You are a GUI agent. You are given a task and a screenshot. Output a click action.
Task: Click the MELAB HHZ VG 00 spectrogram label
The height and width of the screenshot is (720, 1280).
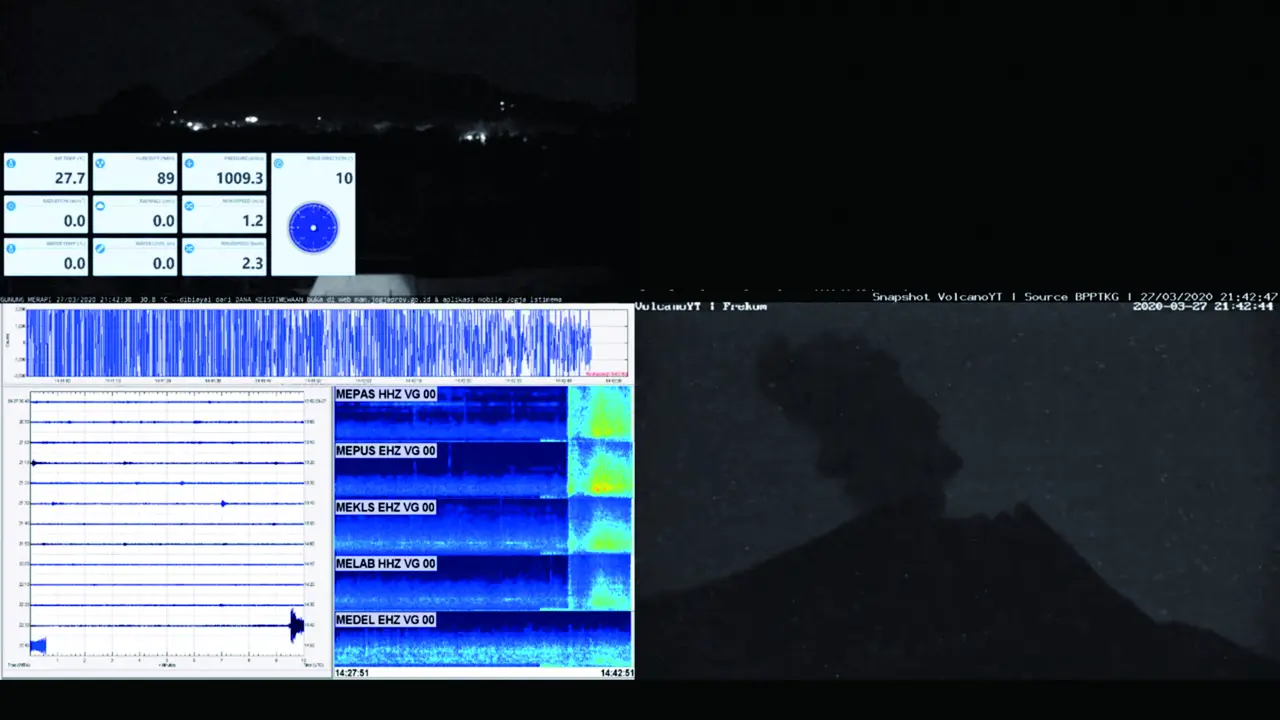coord(386,564)
